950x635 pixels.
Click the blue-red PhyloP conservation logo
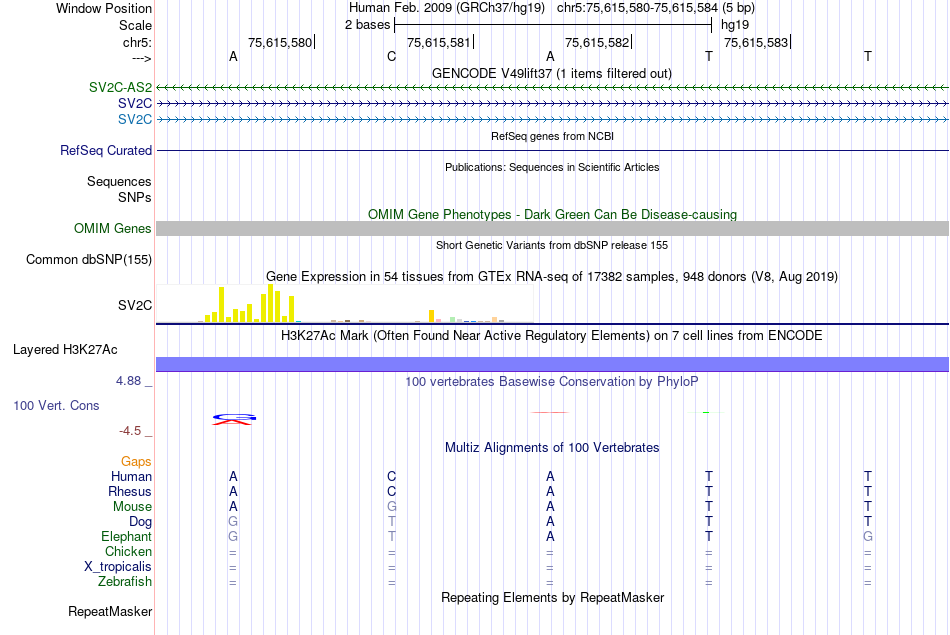point(234,419)
